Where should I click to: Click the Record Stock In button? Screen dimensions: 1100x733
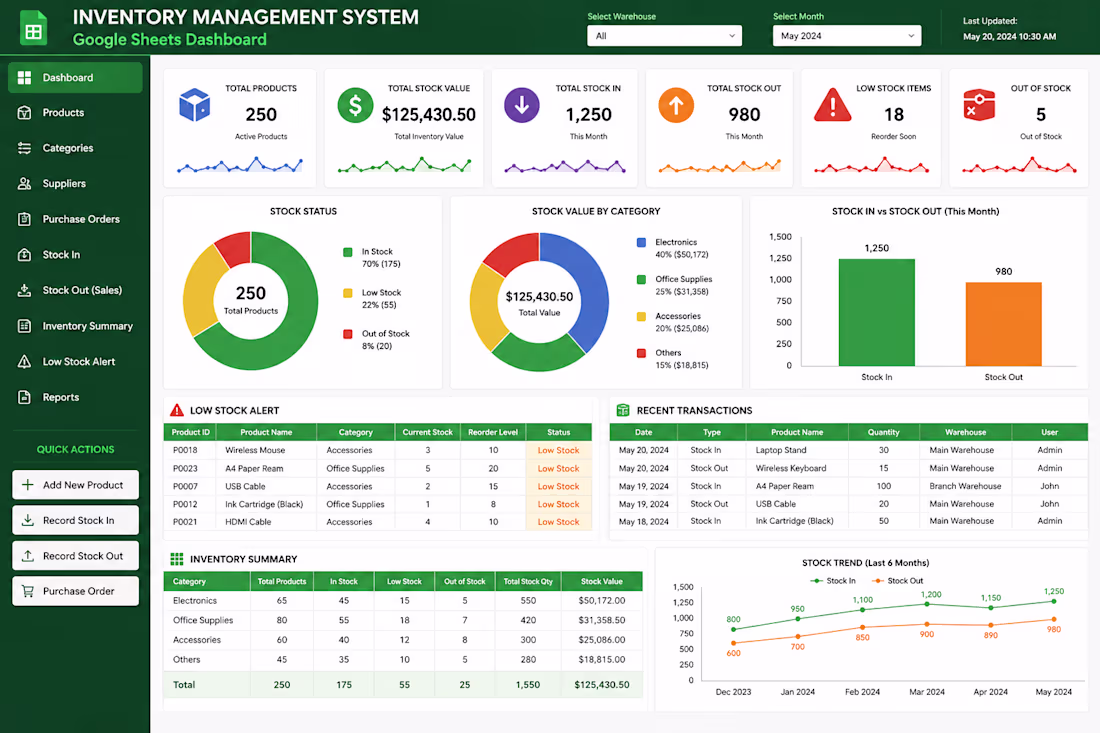point(76,520)
